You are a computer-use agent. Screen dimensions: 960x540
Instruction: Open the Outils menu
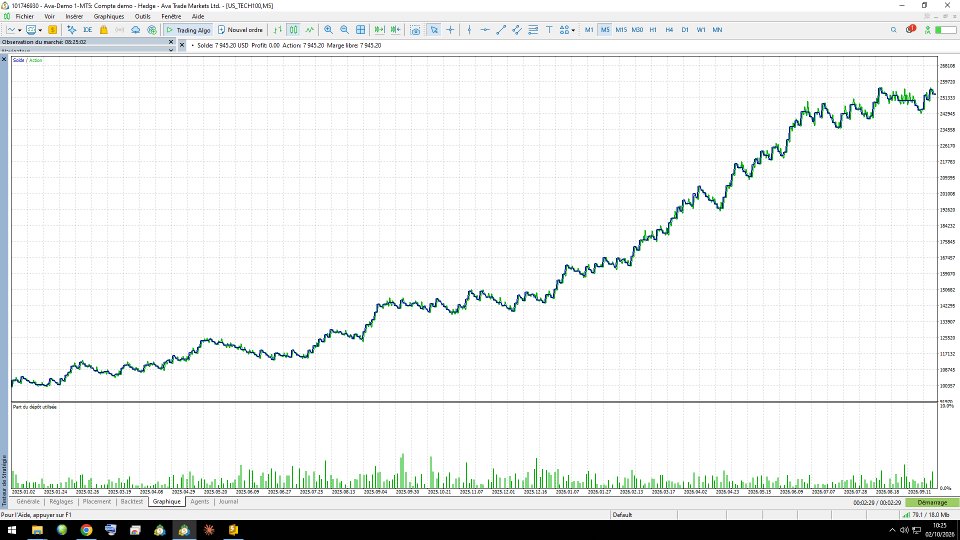(x=143, y=17)
